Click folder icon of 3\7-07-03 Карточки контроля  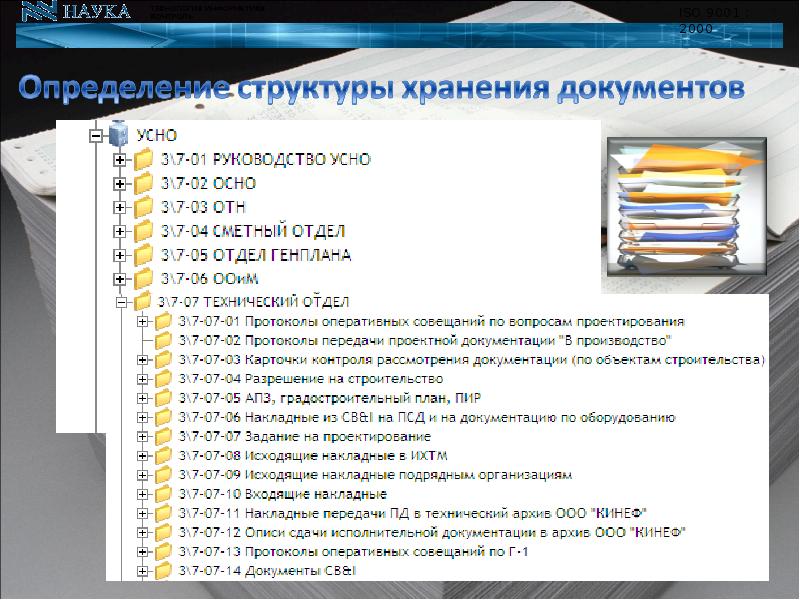[x=163, y=360]
